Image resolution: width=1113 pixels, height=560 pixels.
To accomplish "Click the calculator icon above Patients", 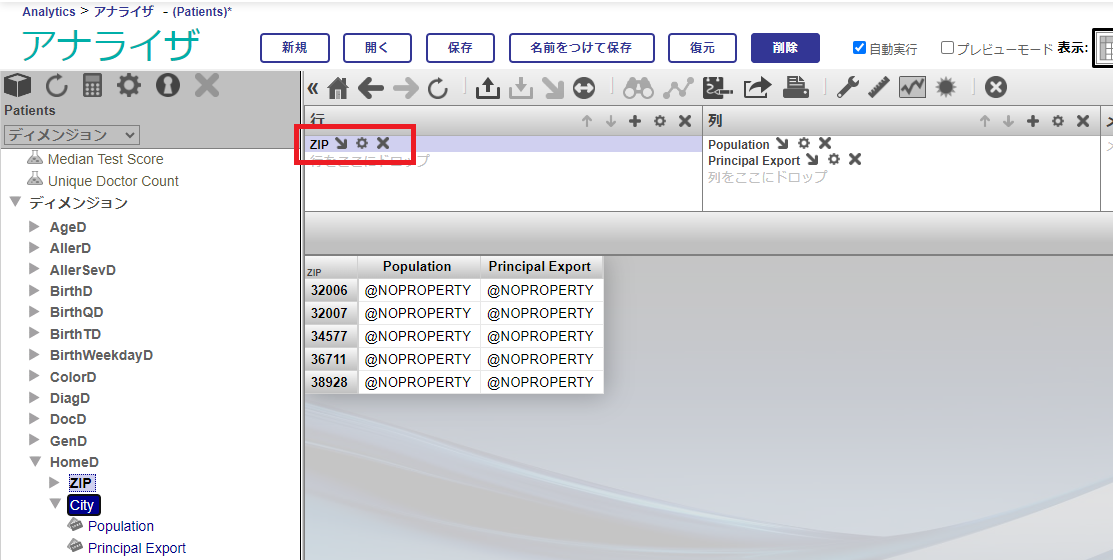I will tap(93, 85).
